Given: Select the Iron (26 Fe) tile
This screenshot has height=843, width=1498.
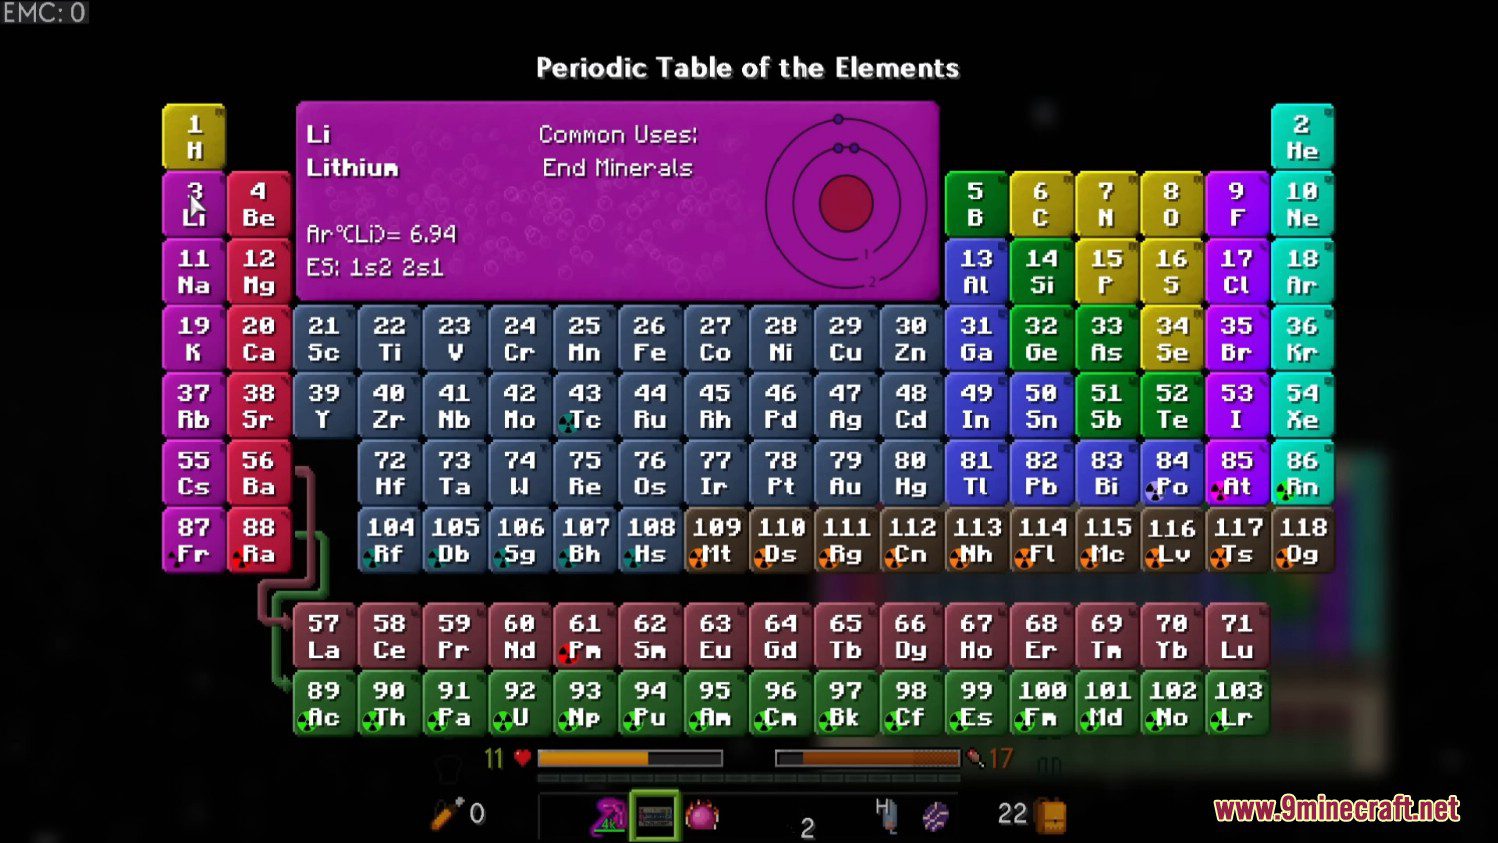Looking at the screenshot, I should 650,338.
